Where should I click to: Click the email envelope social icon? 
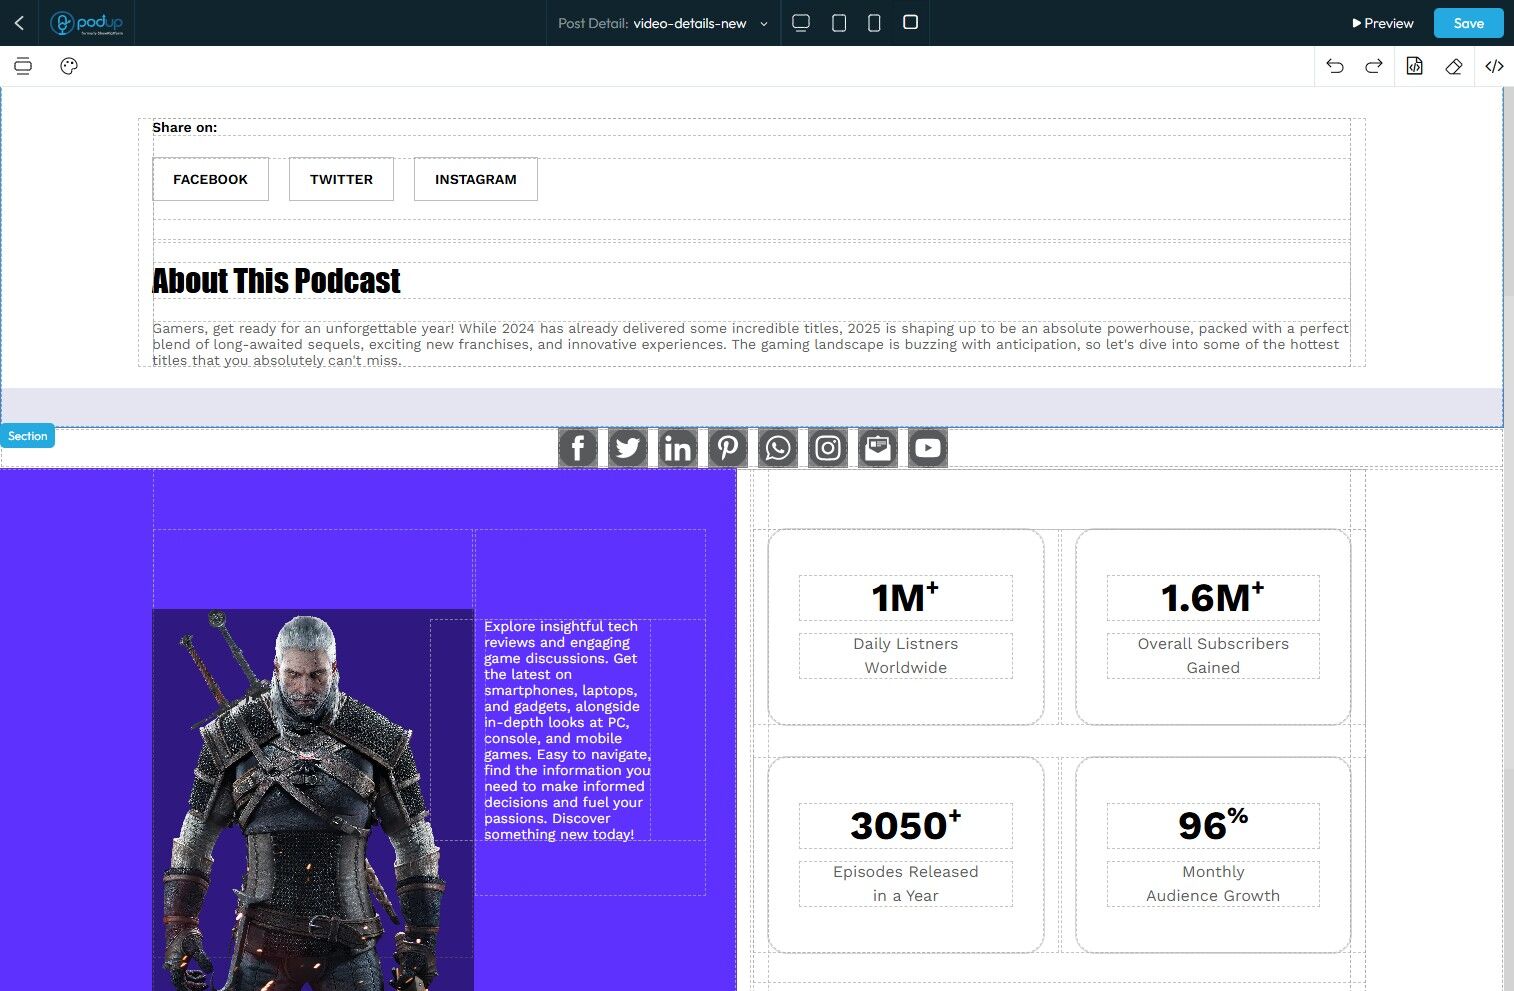878,448
